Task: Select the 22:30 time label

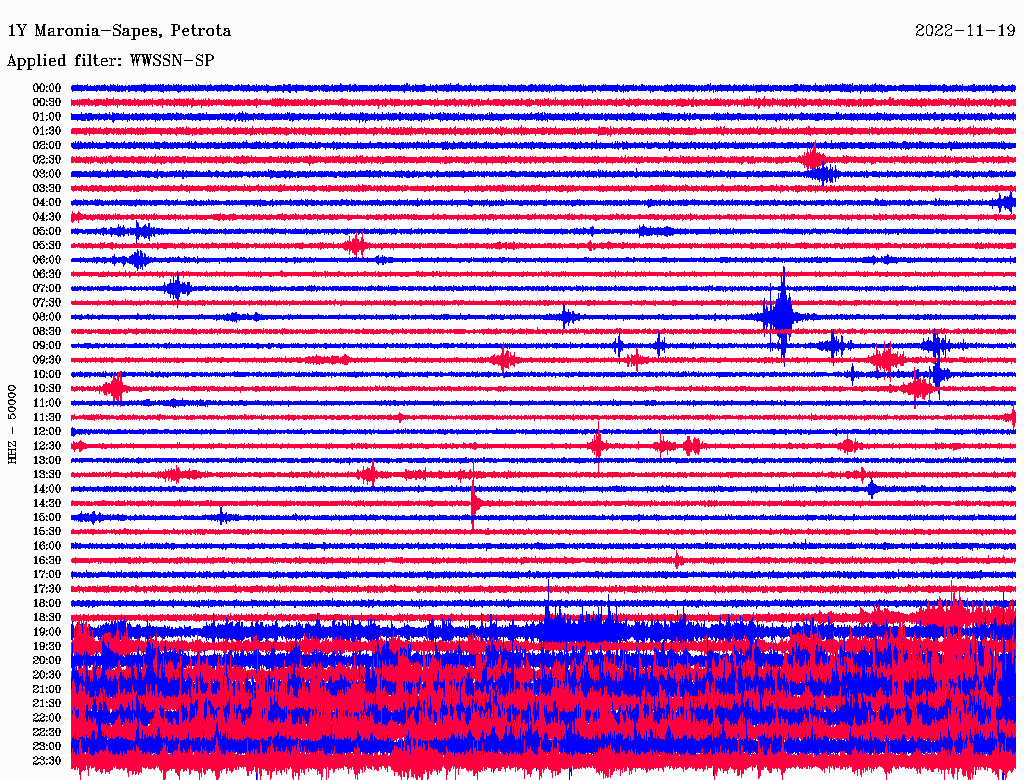Action: pyautogui.click(x=47, y=732)
